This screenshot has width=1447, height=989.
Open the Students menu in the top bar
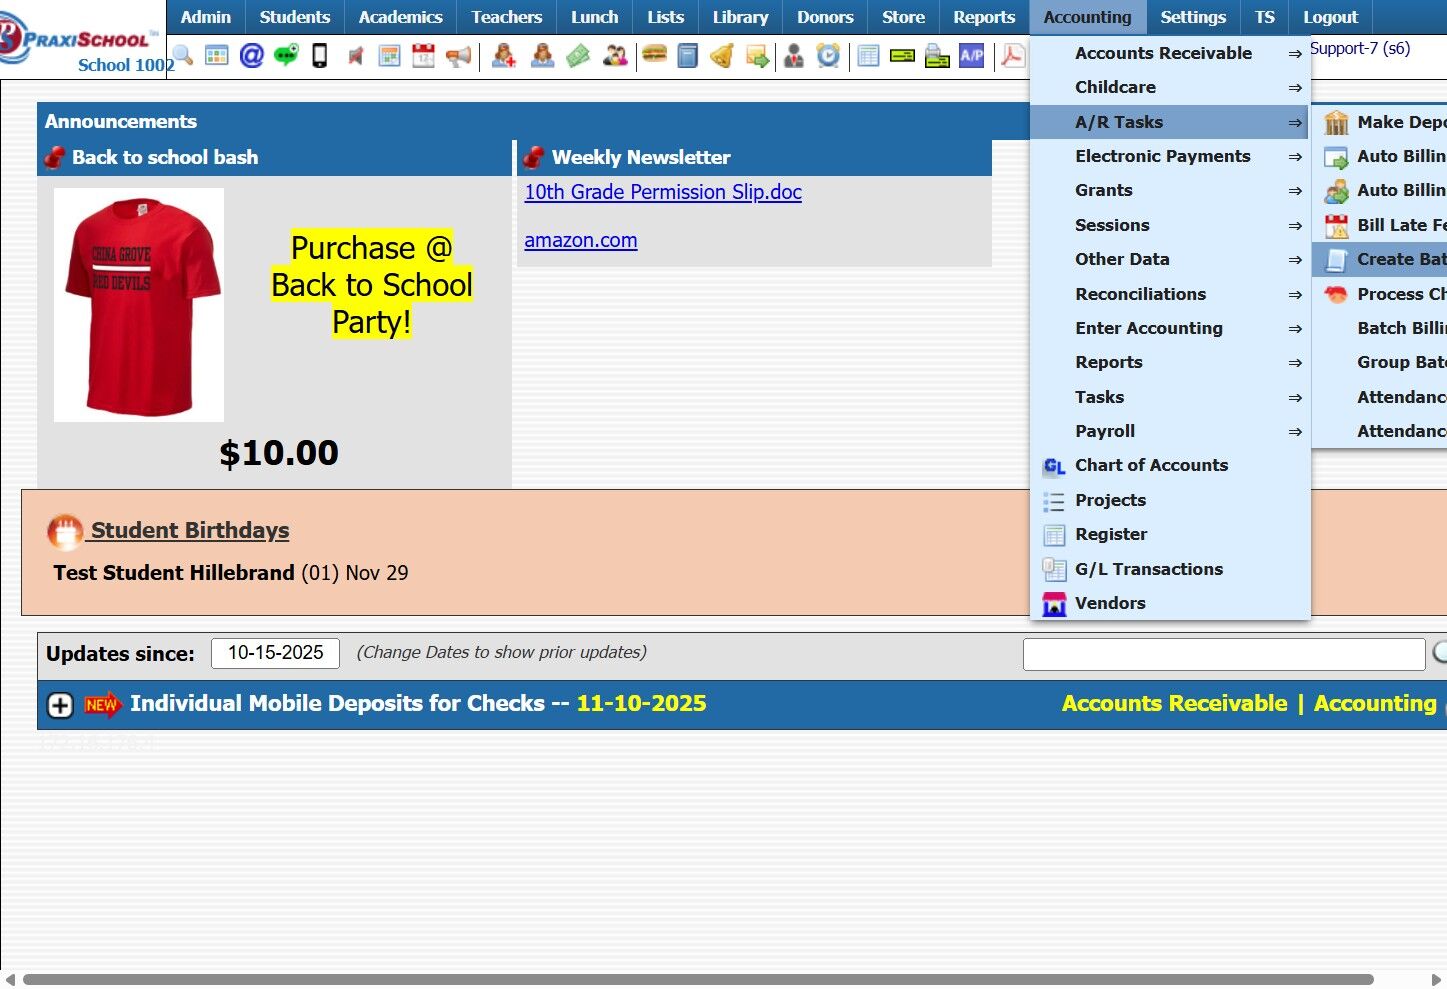click(294, 17)
